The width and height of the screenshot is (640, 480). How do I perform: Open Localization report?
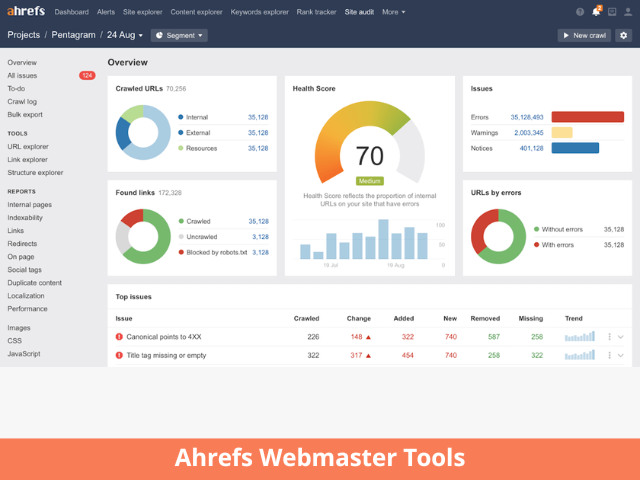[26, 296]
